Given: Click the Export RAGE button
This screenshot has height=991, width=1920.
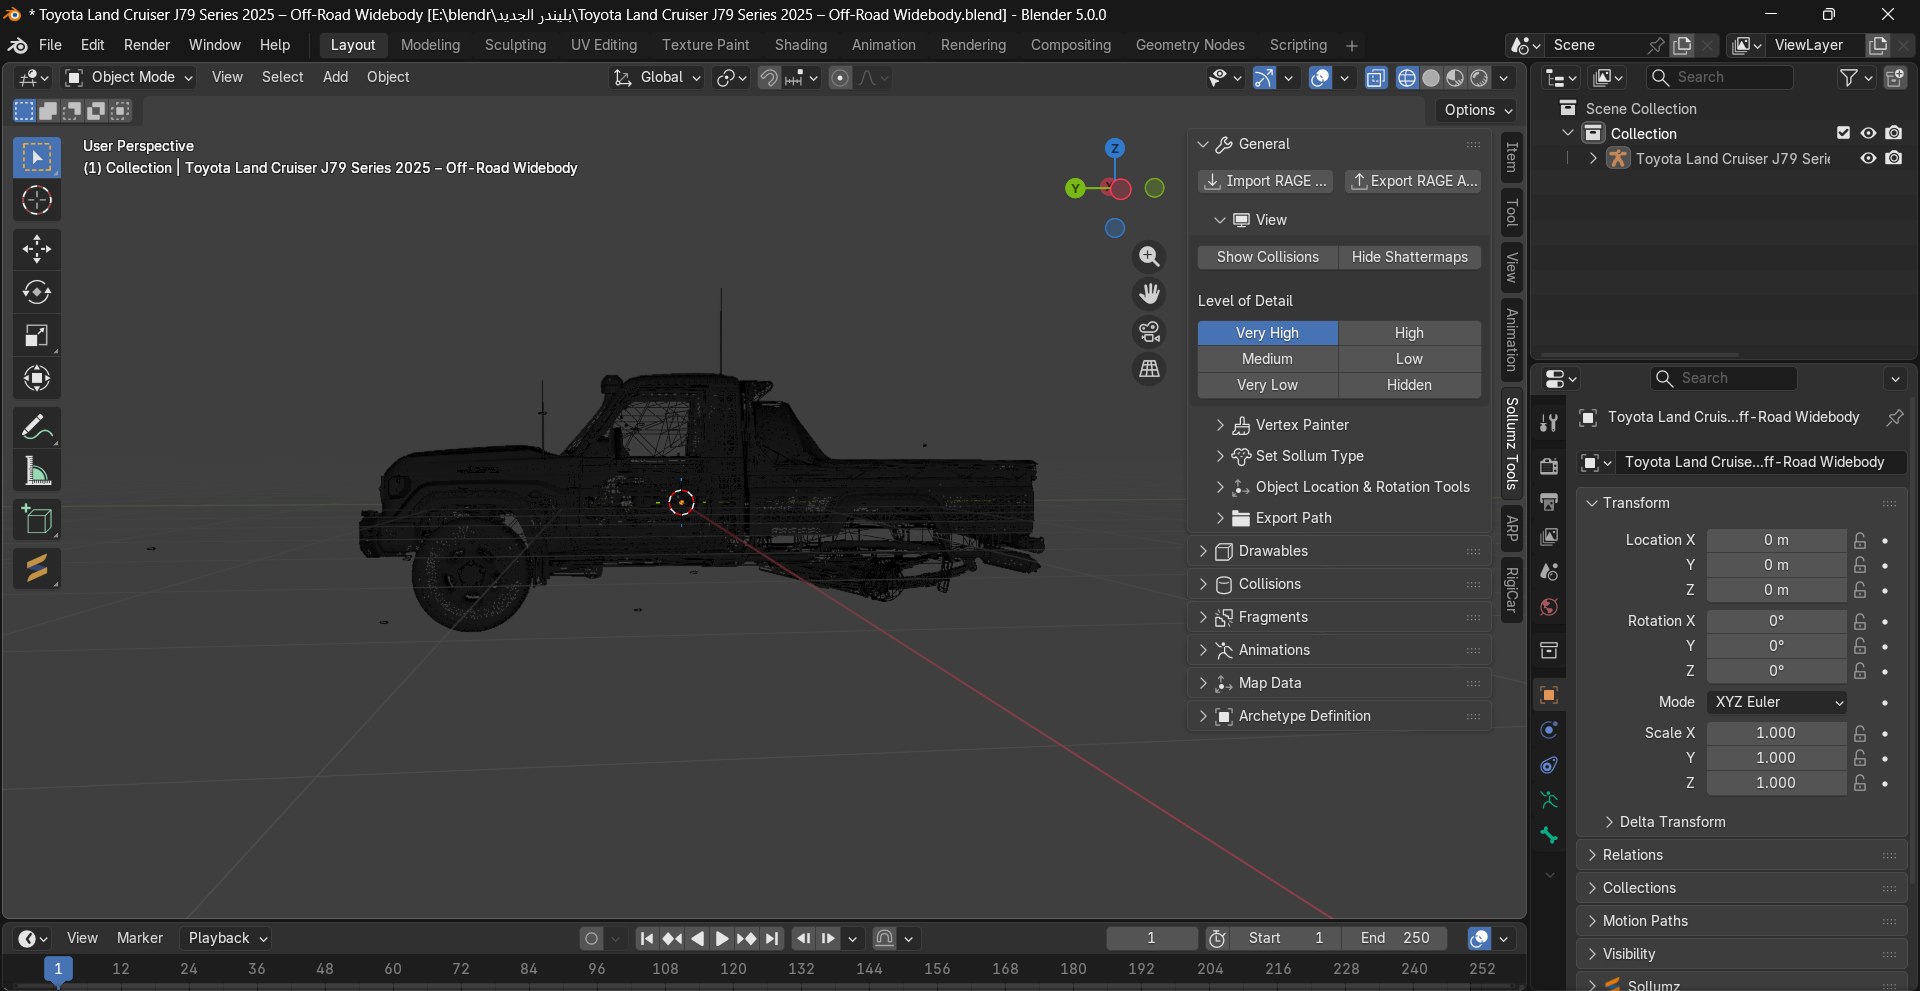Looking at the screenshot, I should [1413, 181].
